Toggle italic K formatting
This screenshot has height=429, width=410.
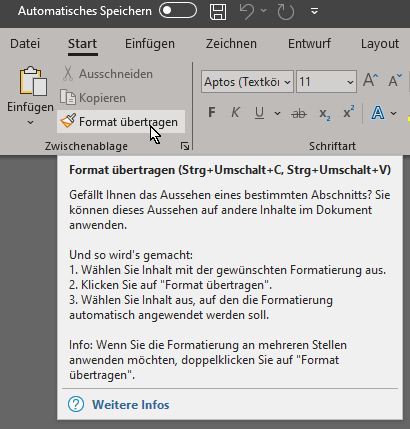pyautogui.click(x=235, y=113)
